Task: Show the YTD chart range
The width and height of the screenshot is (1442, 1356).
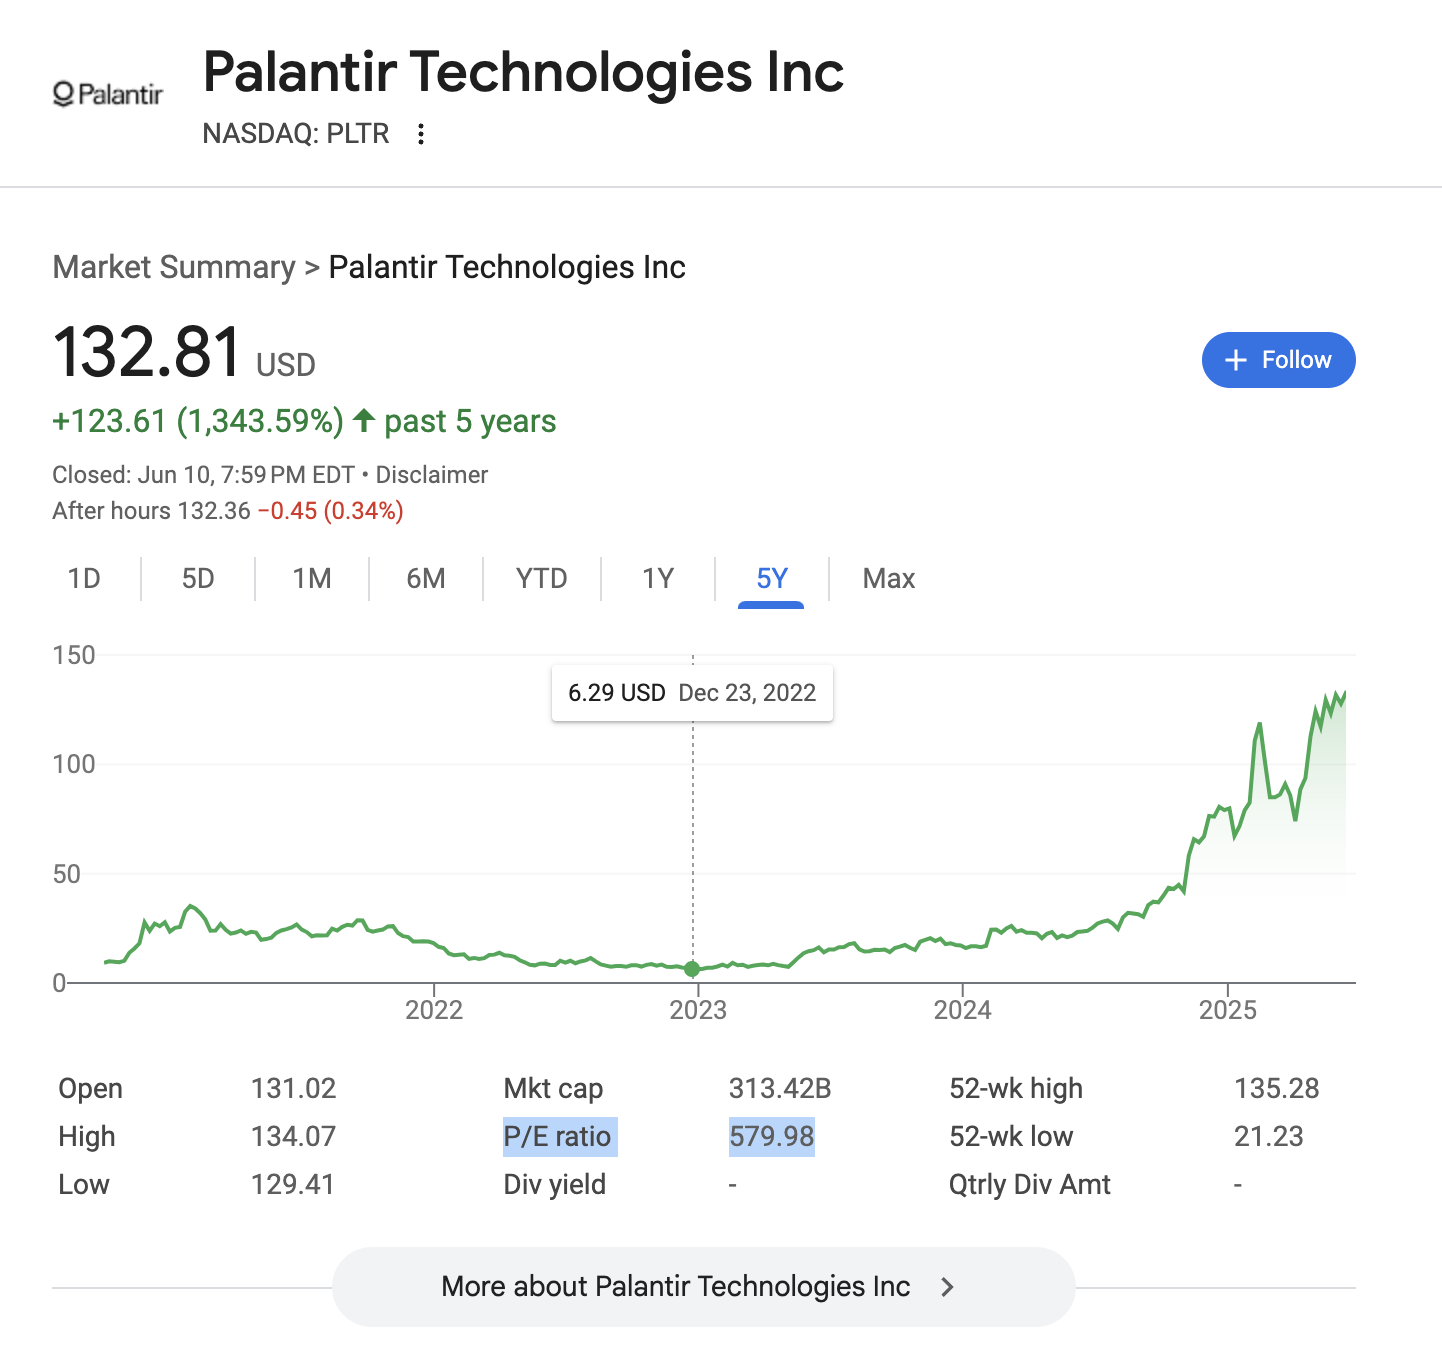Action: [542, 579]
